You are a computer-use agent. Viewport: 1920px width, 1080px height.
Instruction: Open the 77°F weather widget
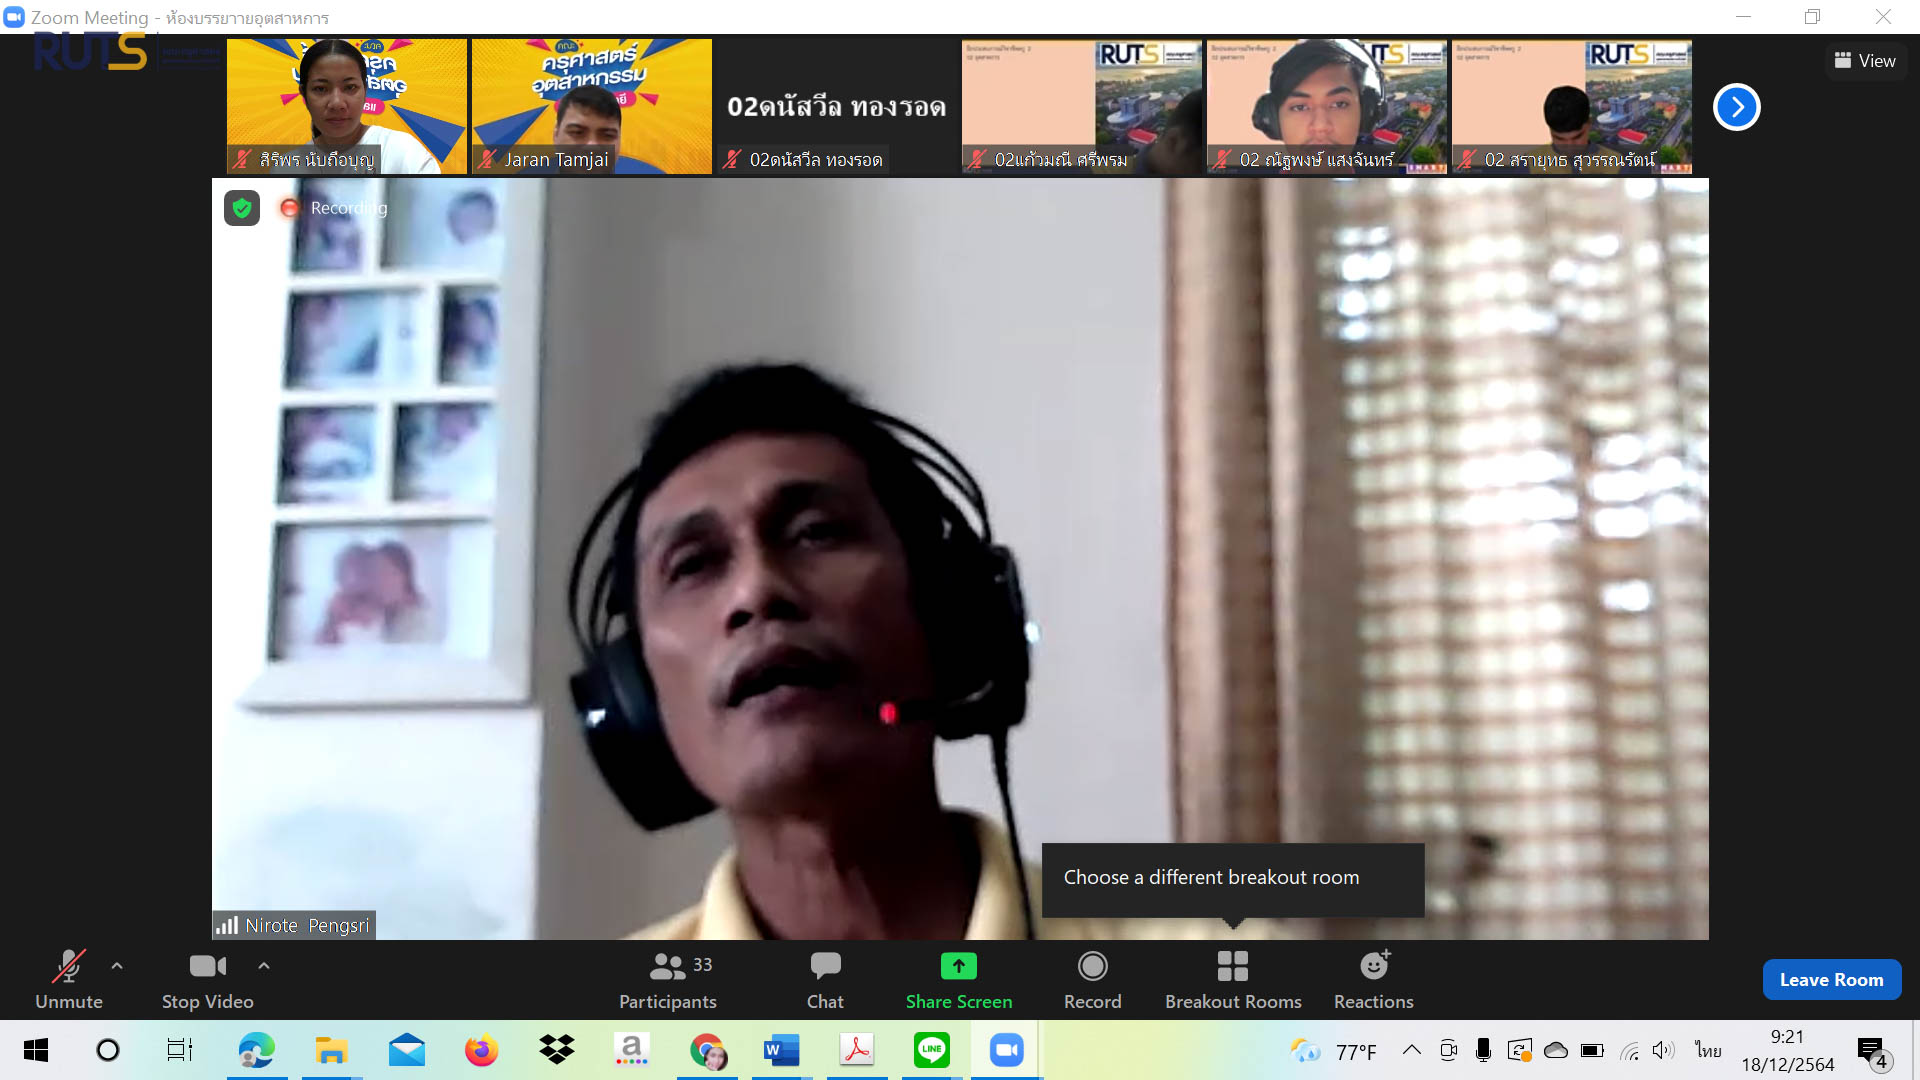click(x=1334, y=1051)
